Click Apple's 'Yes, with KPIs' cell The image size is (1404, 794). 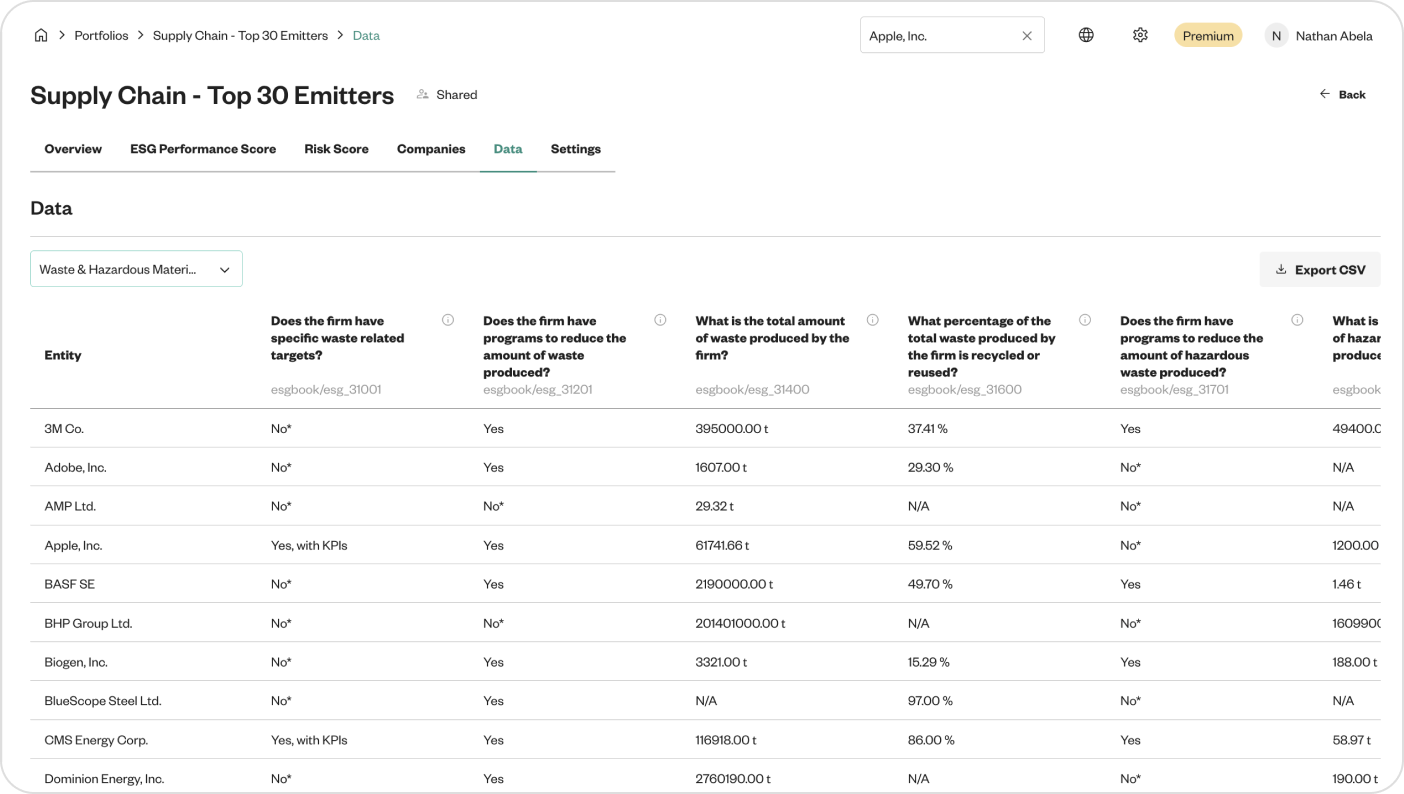309,545
